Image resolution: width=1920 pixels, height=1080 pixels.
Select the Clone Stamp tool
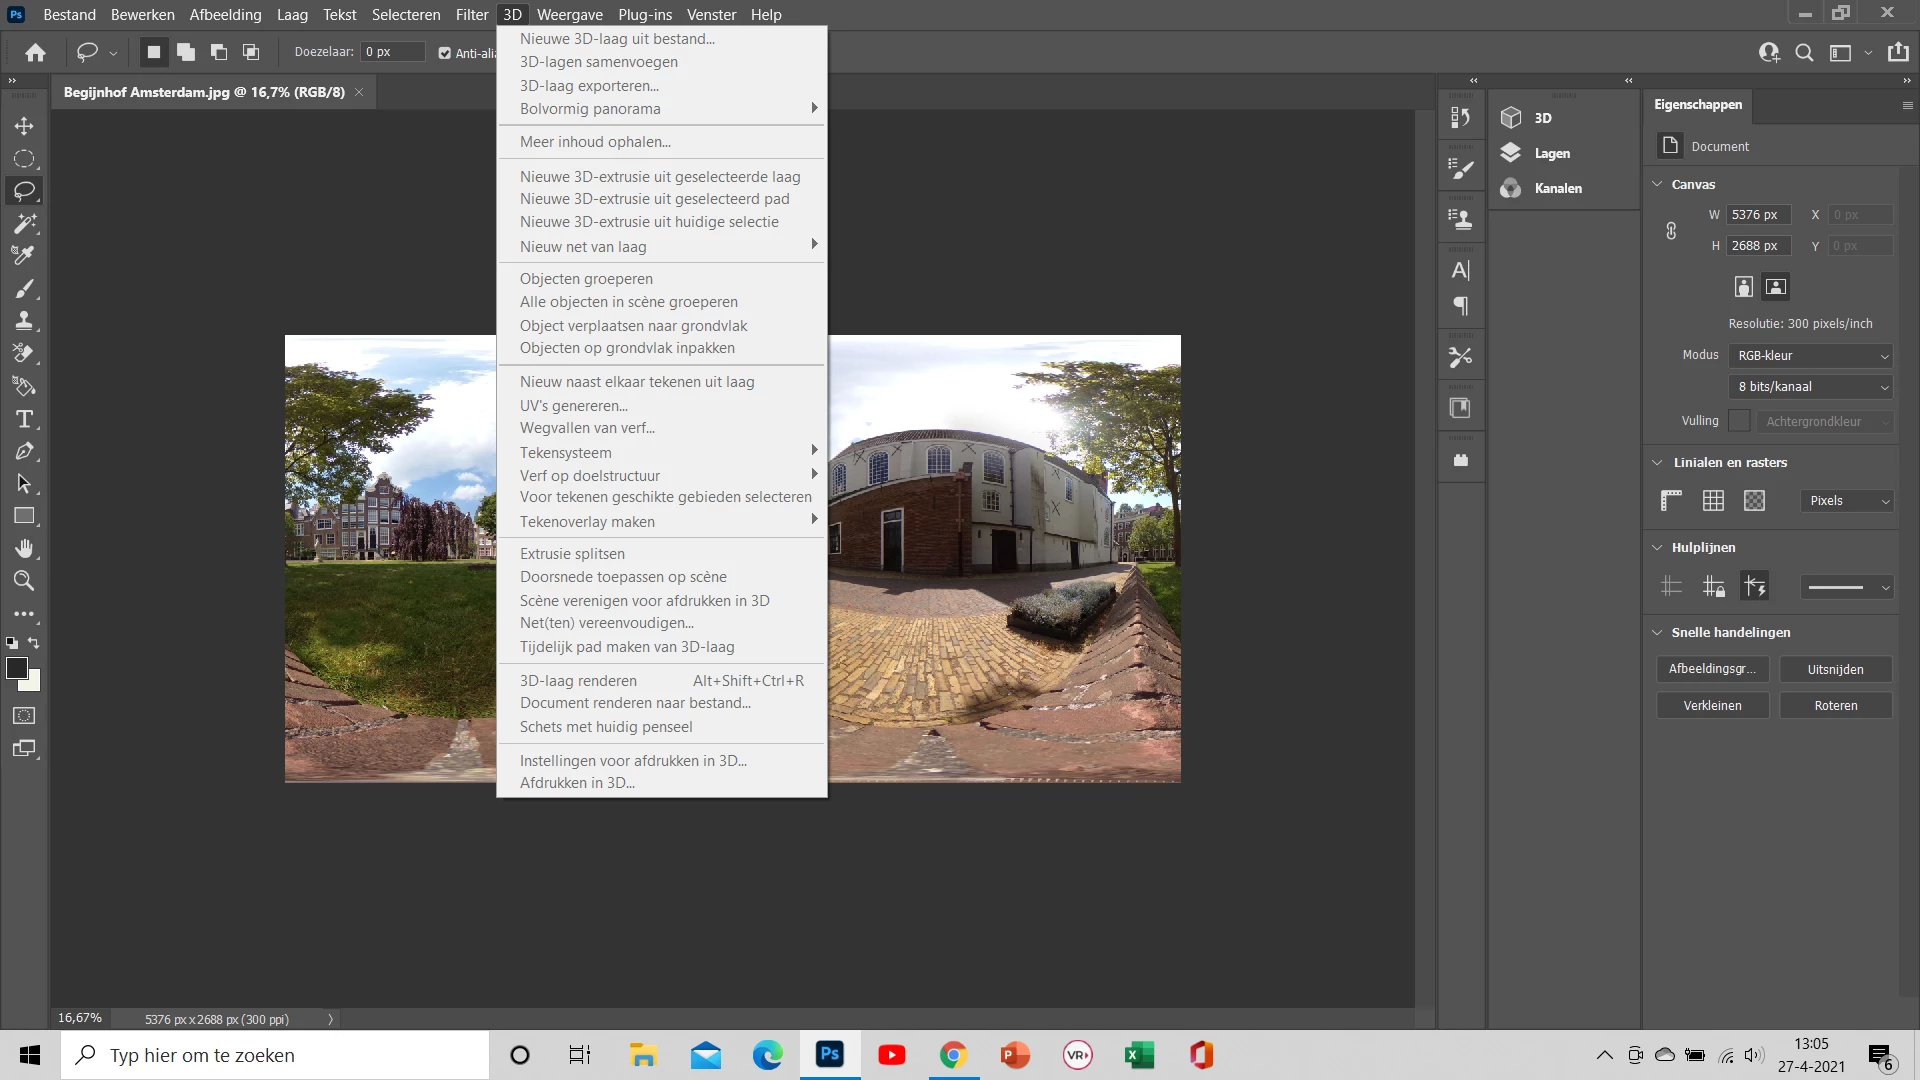click(x=24, y=321)
